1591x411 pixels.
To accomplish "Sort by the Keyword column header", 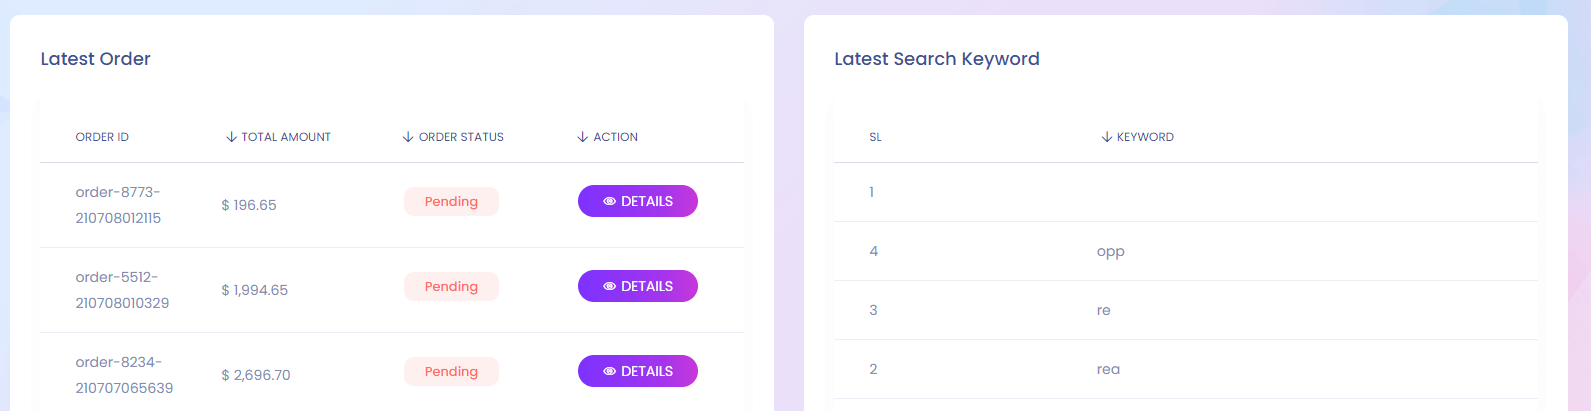I will click(x=1145, y=137).
